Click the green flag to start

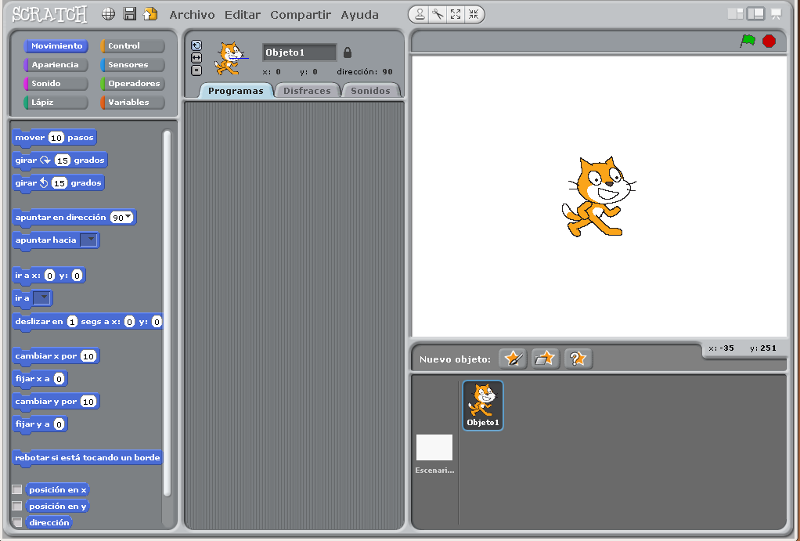click(x=747, y=41)
